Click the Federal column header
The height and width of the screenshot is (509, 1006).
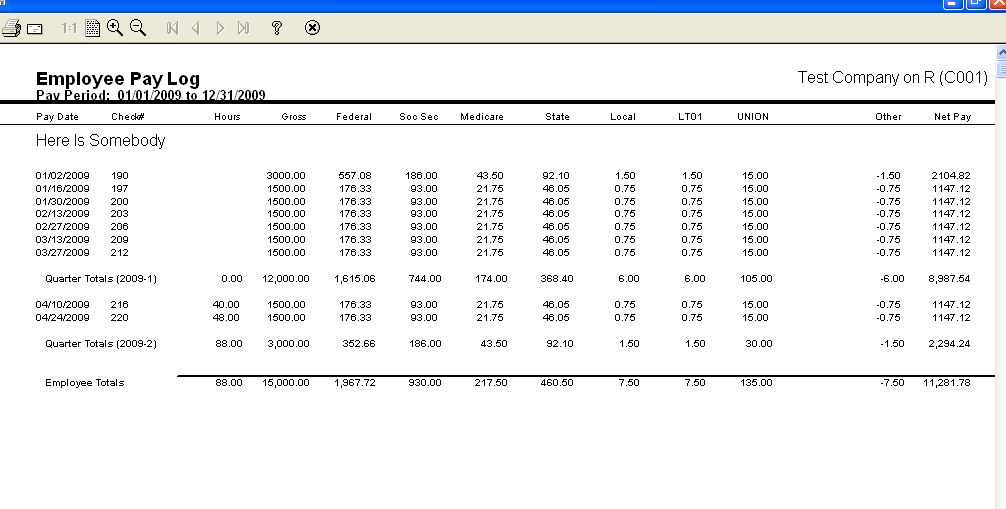point(354,117)
